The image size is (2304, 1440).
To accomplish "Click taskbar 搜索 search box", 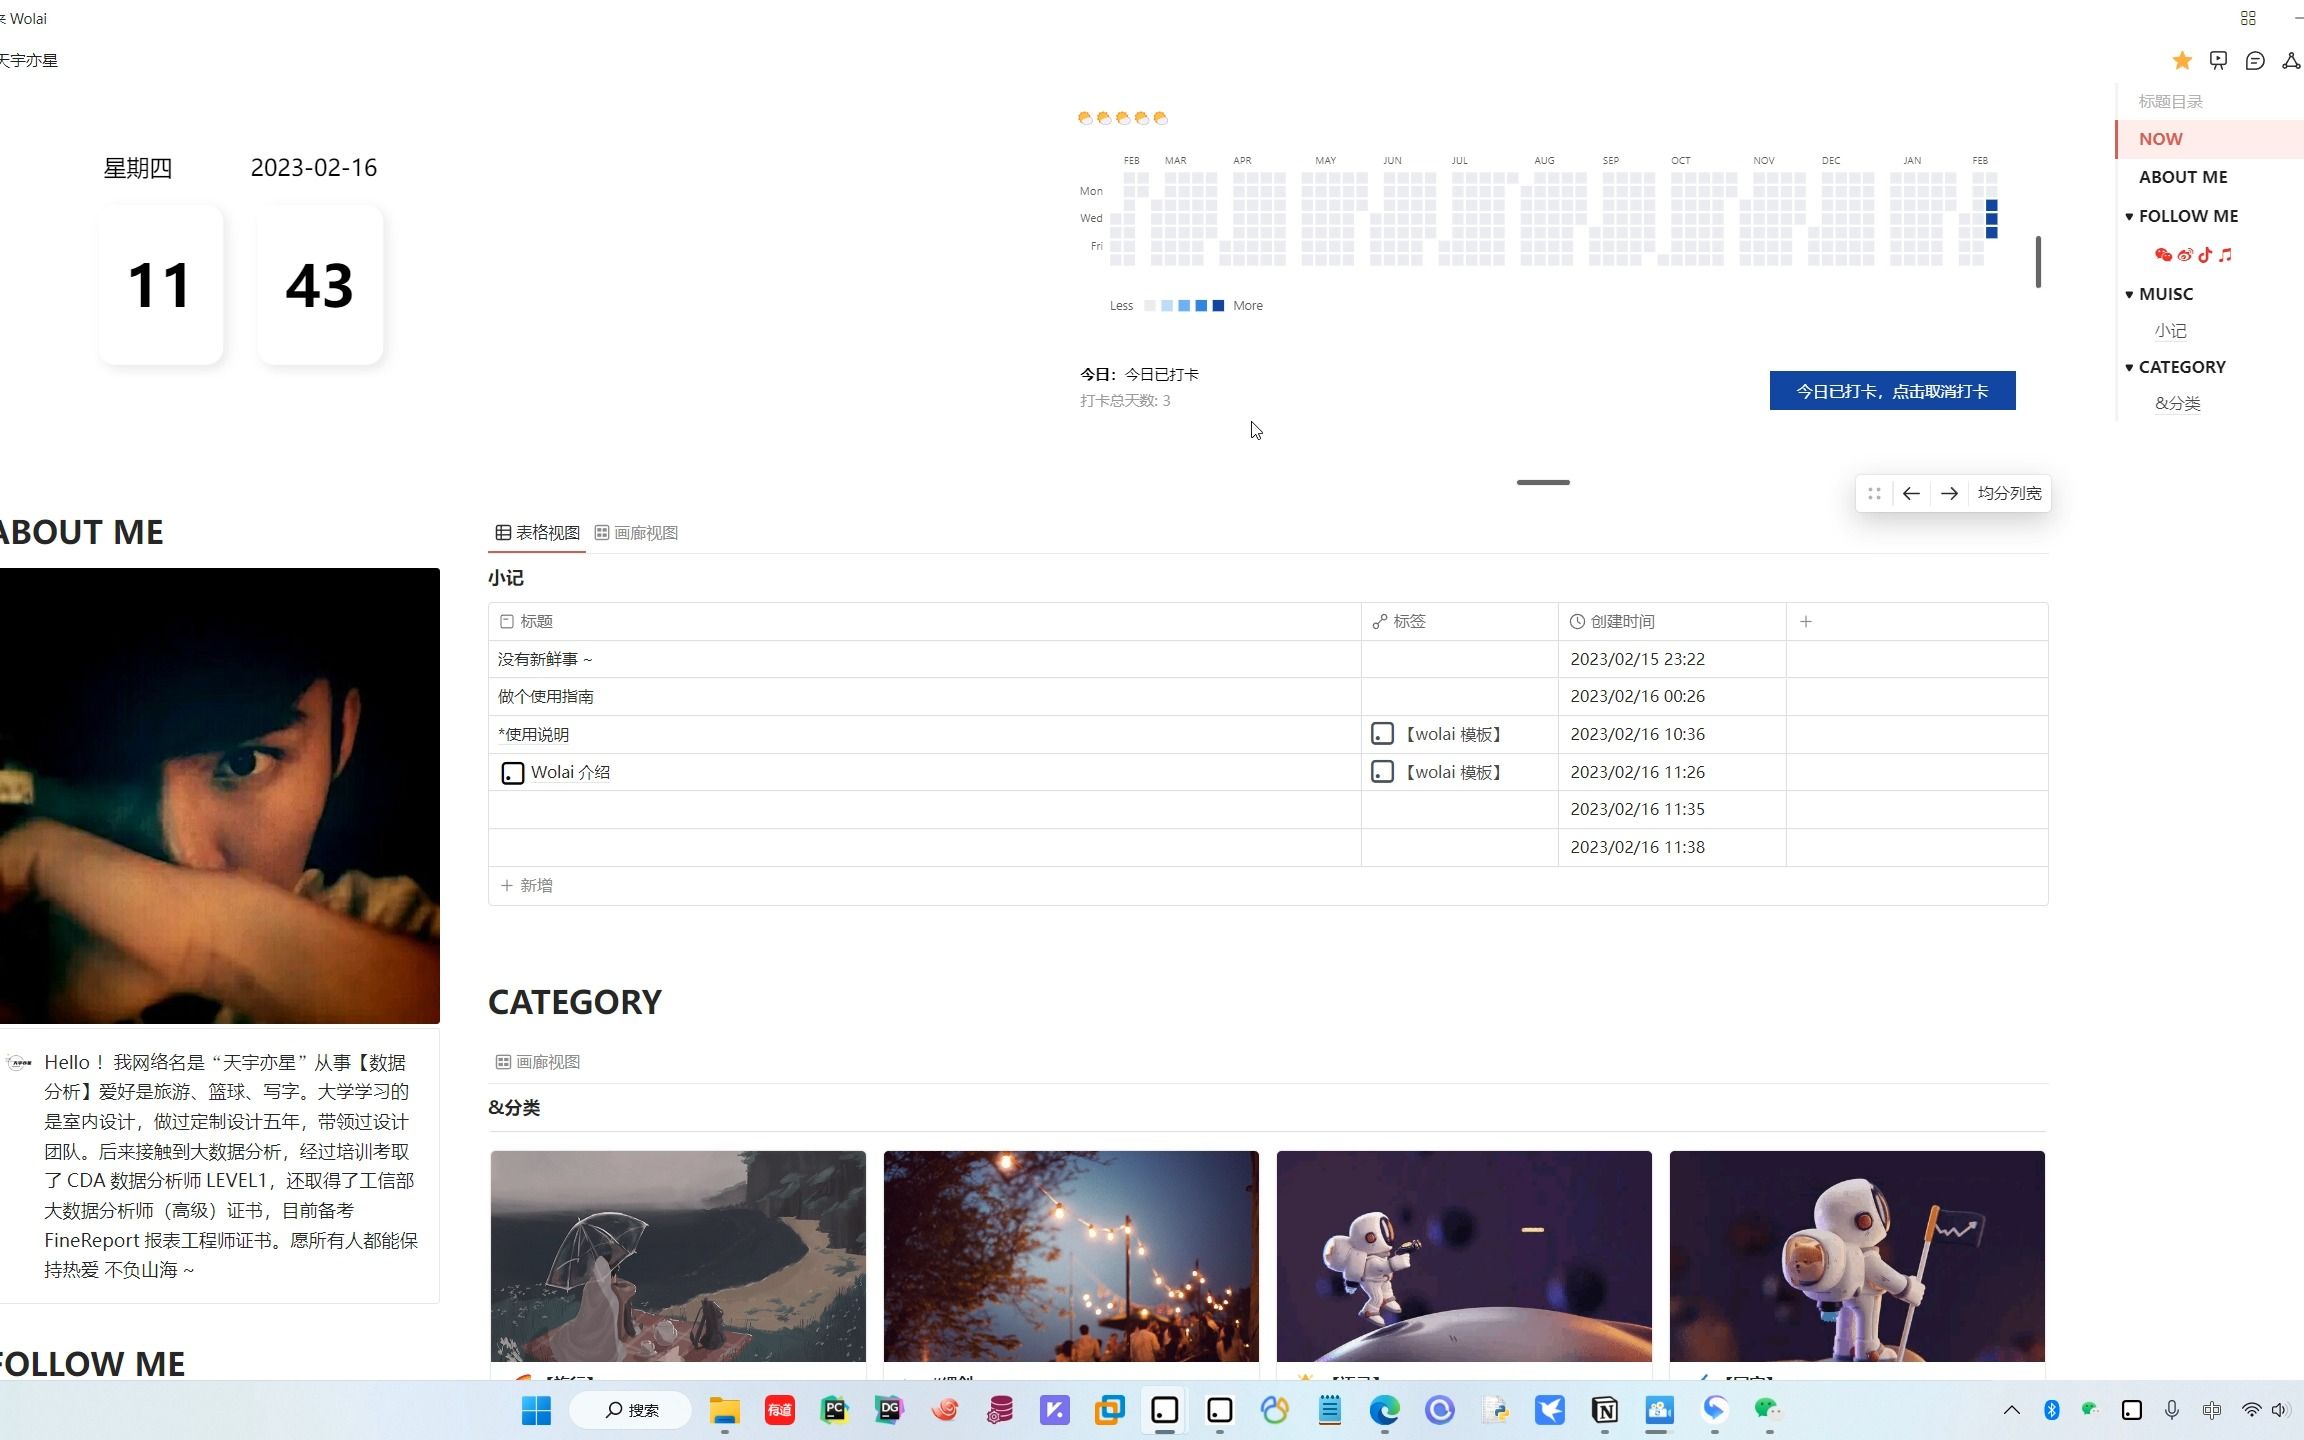I will [631, 1410].
